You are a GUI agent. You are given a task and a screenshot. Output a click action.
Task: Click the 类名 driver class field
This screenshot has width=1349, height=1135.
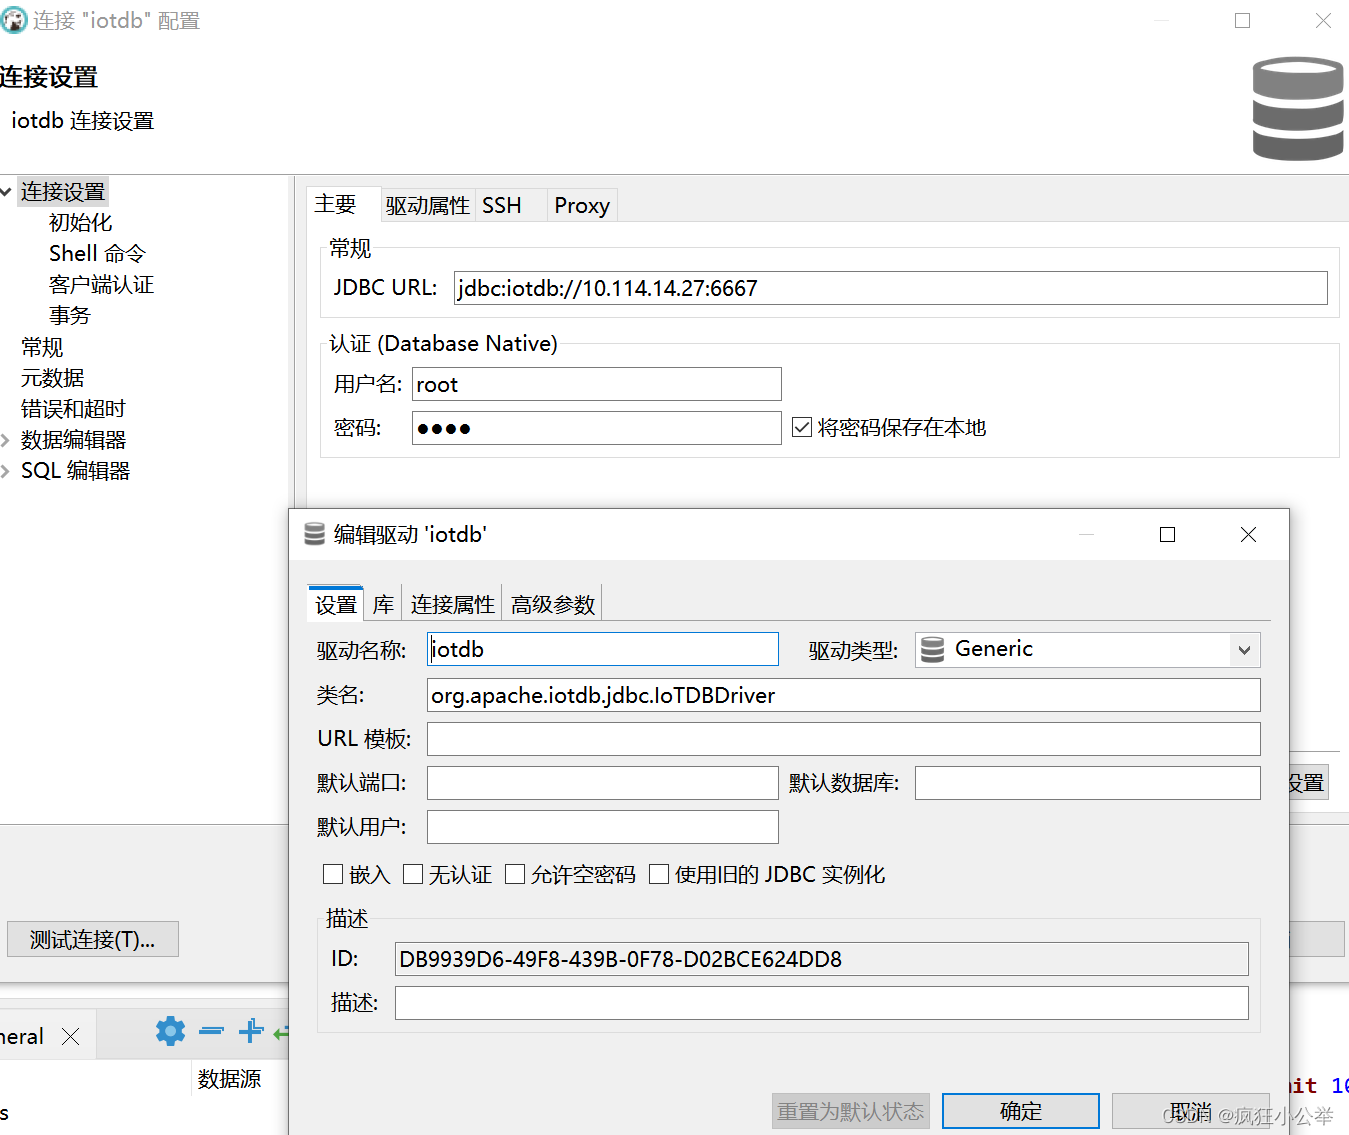843,695
